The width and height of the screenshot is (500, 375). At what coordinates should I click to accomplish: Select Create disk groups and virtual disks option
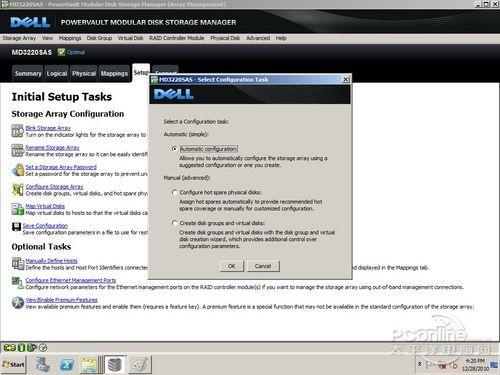(174, 223)
